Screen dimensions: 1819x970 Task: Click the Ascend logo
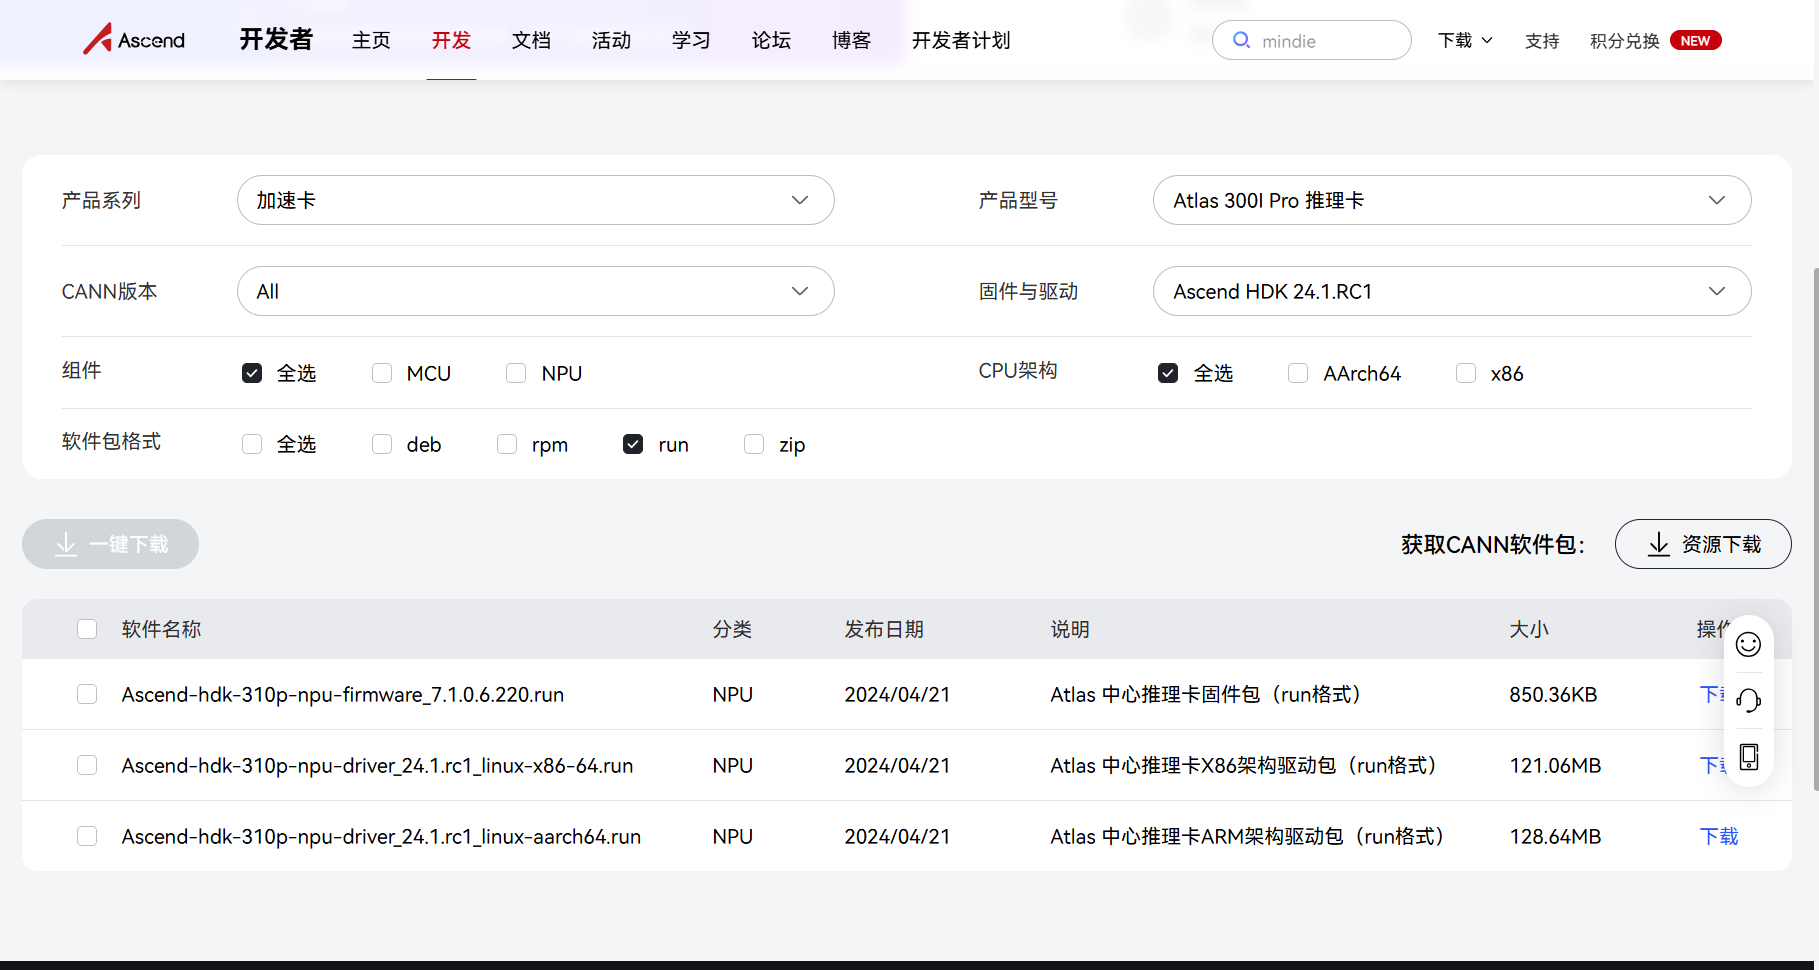coord(133,39)
